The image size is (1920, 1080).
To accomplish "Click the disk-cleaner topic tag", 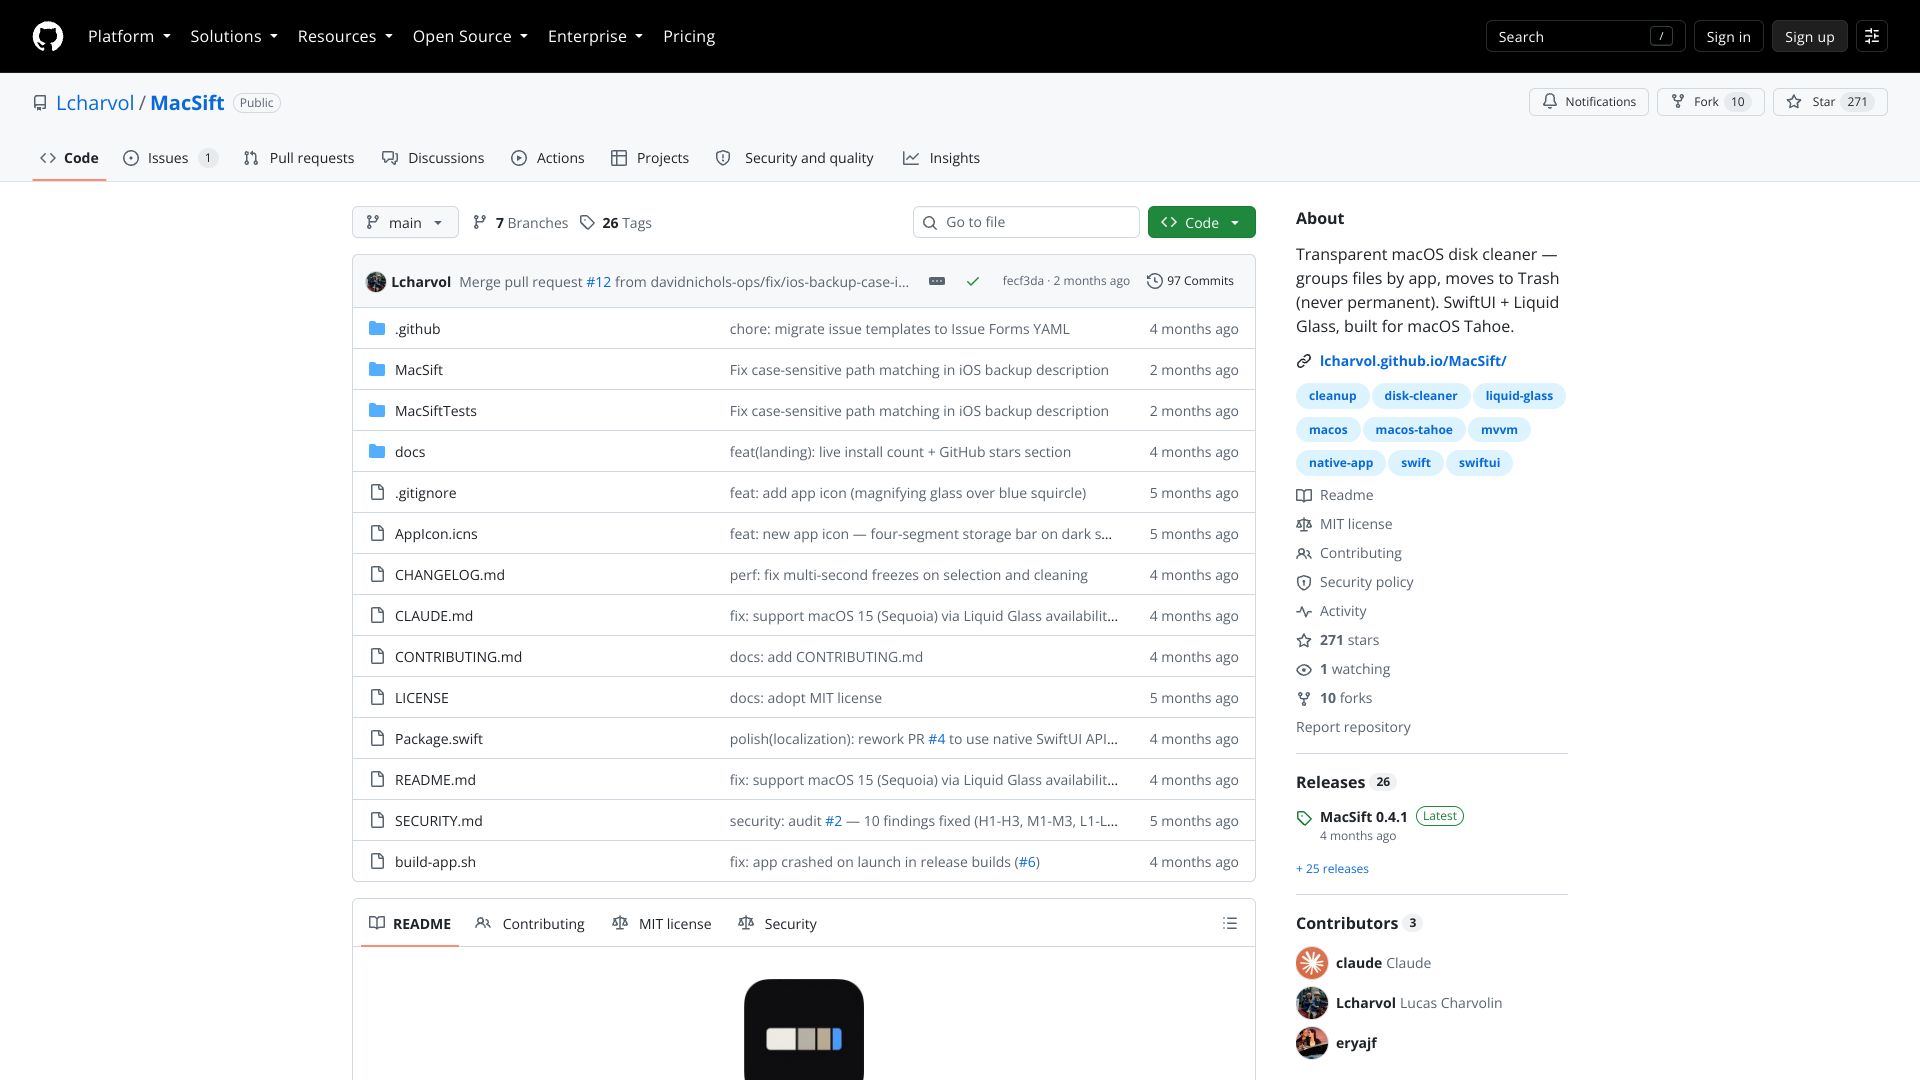I will click(1420, 396).
